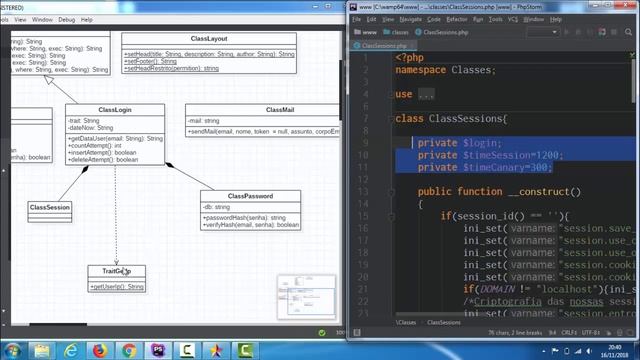This screenshot has height=360, width=640.
Task: Open Google Chrome from the taskbar
Action: point(129,351)
